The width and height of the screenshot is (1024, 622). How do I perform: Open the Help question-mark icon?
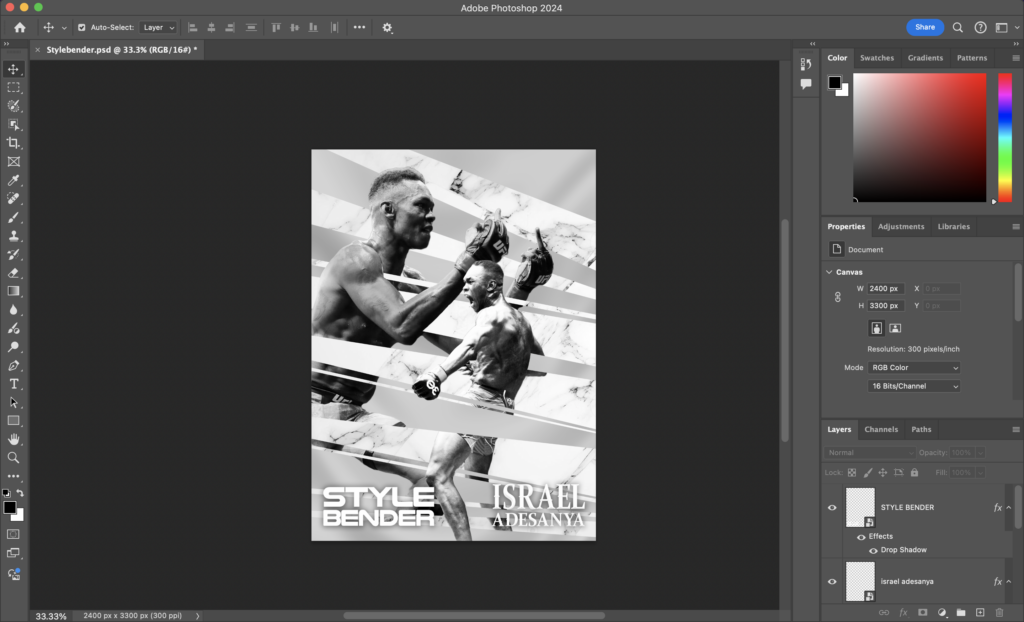tap(980, 27)
